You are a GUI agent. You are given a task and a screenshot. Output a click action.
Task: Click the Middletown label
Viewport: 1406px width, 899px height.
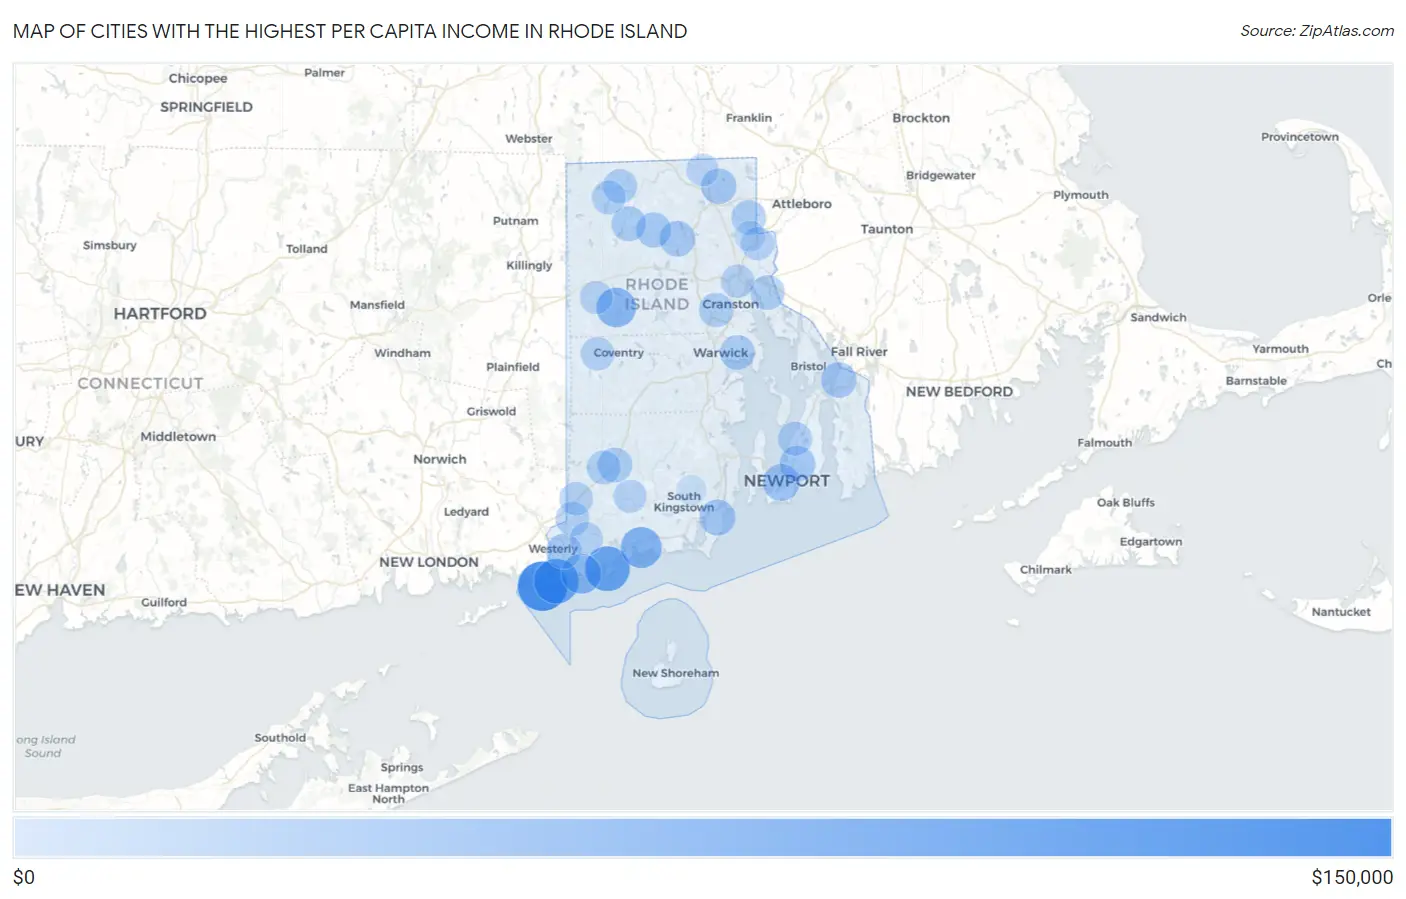[x=178, y=437]
